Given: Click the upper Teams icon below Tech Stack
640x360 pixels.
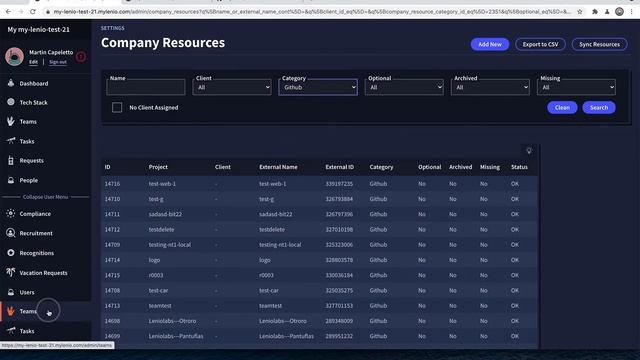Looking at the screenshot, I should pyautogui.click(x=11, y=121).
